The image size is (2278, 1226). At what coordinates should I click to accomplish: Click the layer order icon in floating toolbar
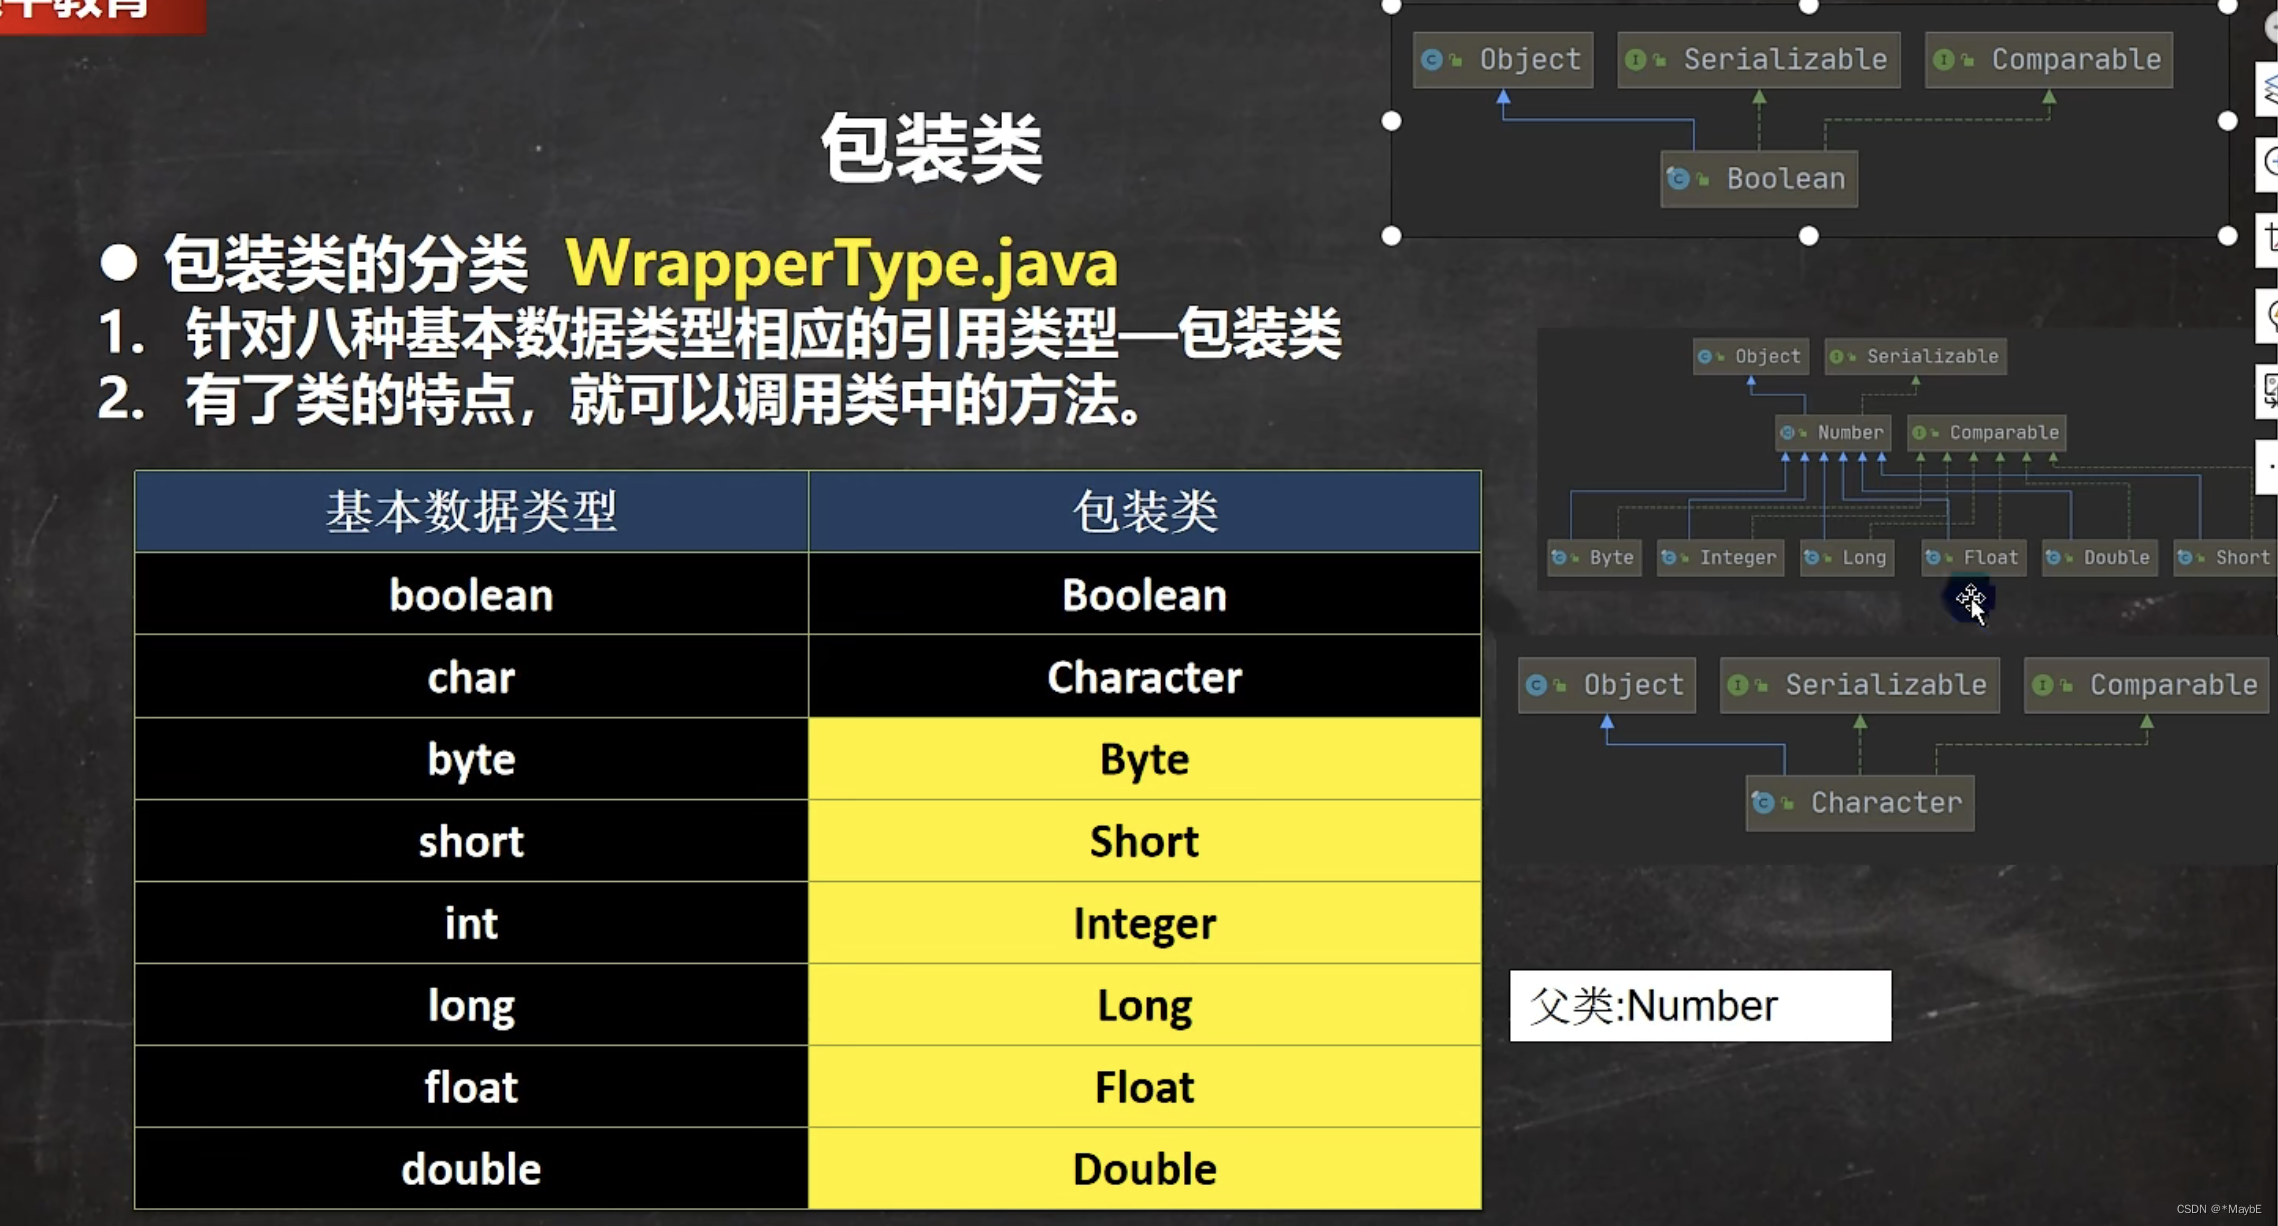click(2269, 89)
